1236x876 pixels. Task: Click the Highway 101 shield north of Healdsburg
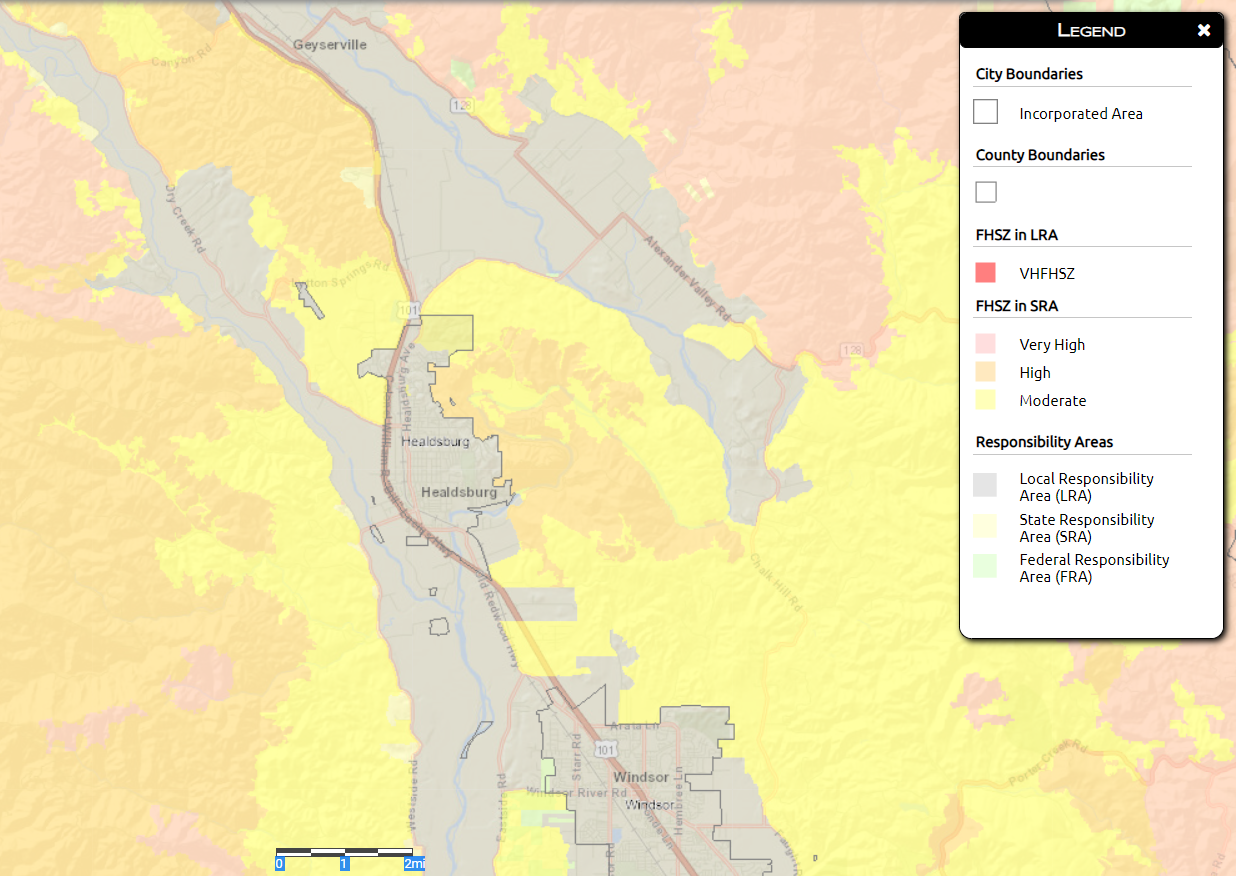(x=410, y=311)
